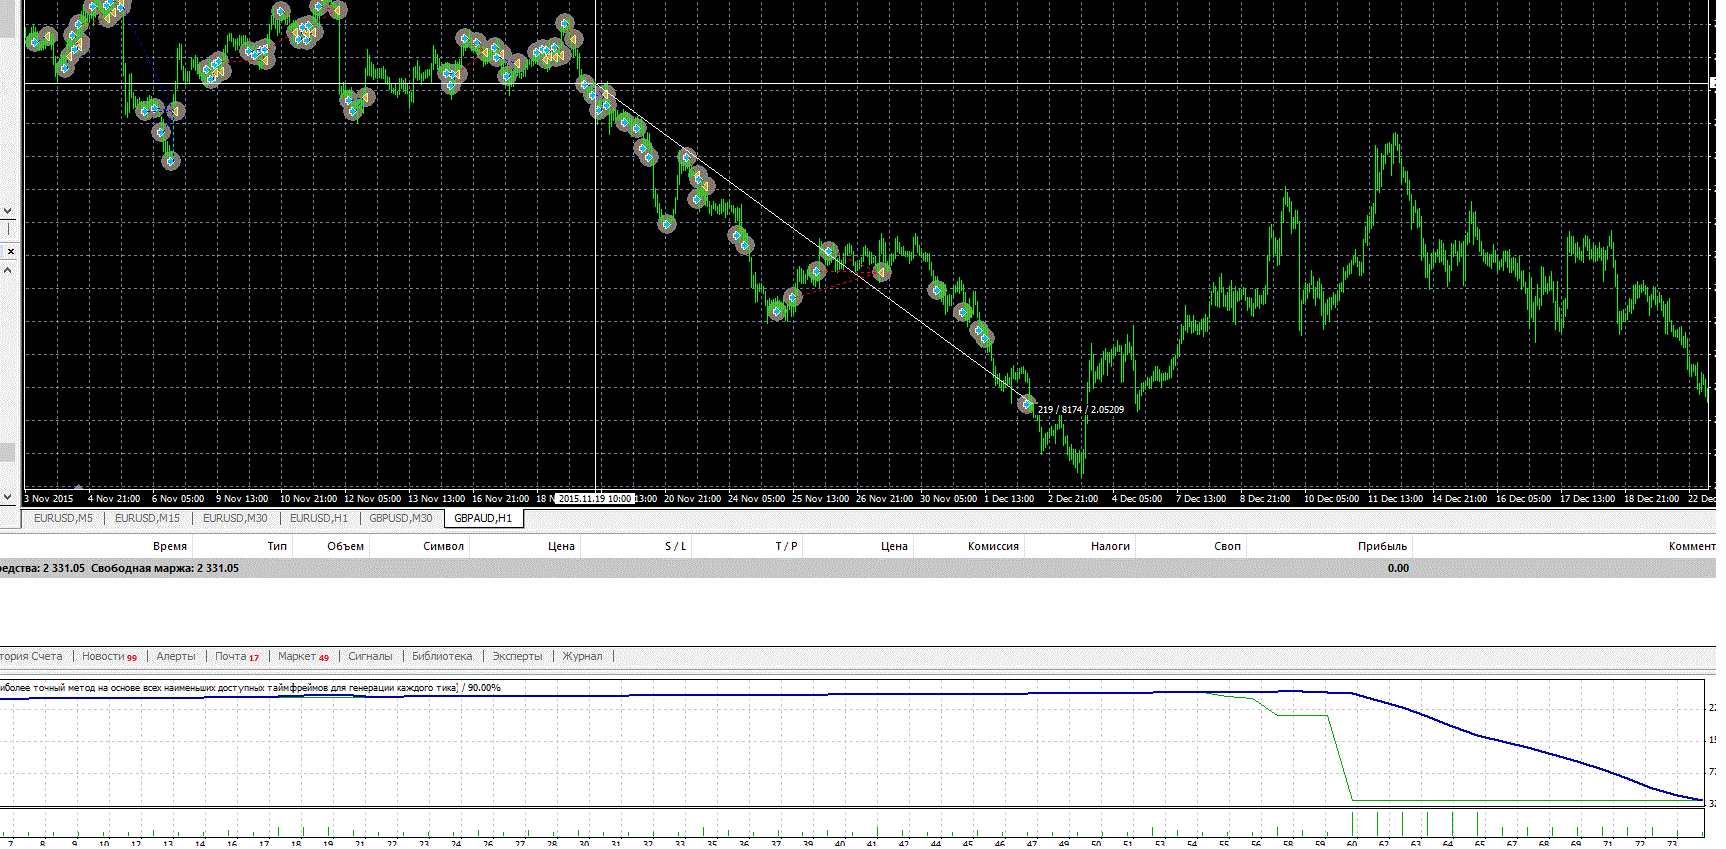1726x849 pixels.
Task: Show the Журнал tab
Action: pos(582,657)
